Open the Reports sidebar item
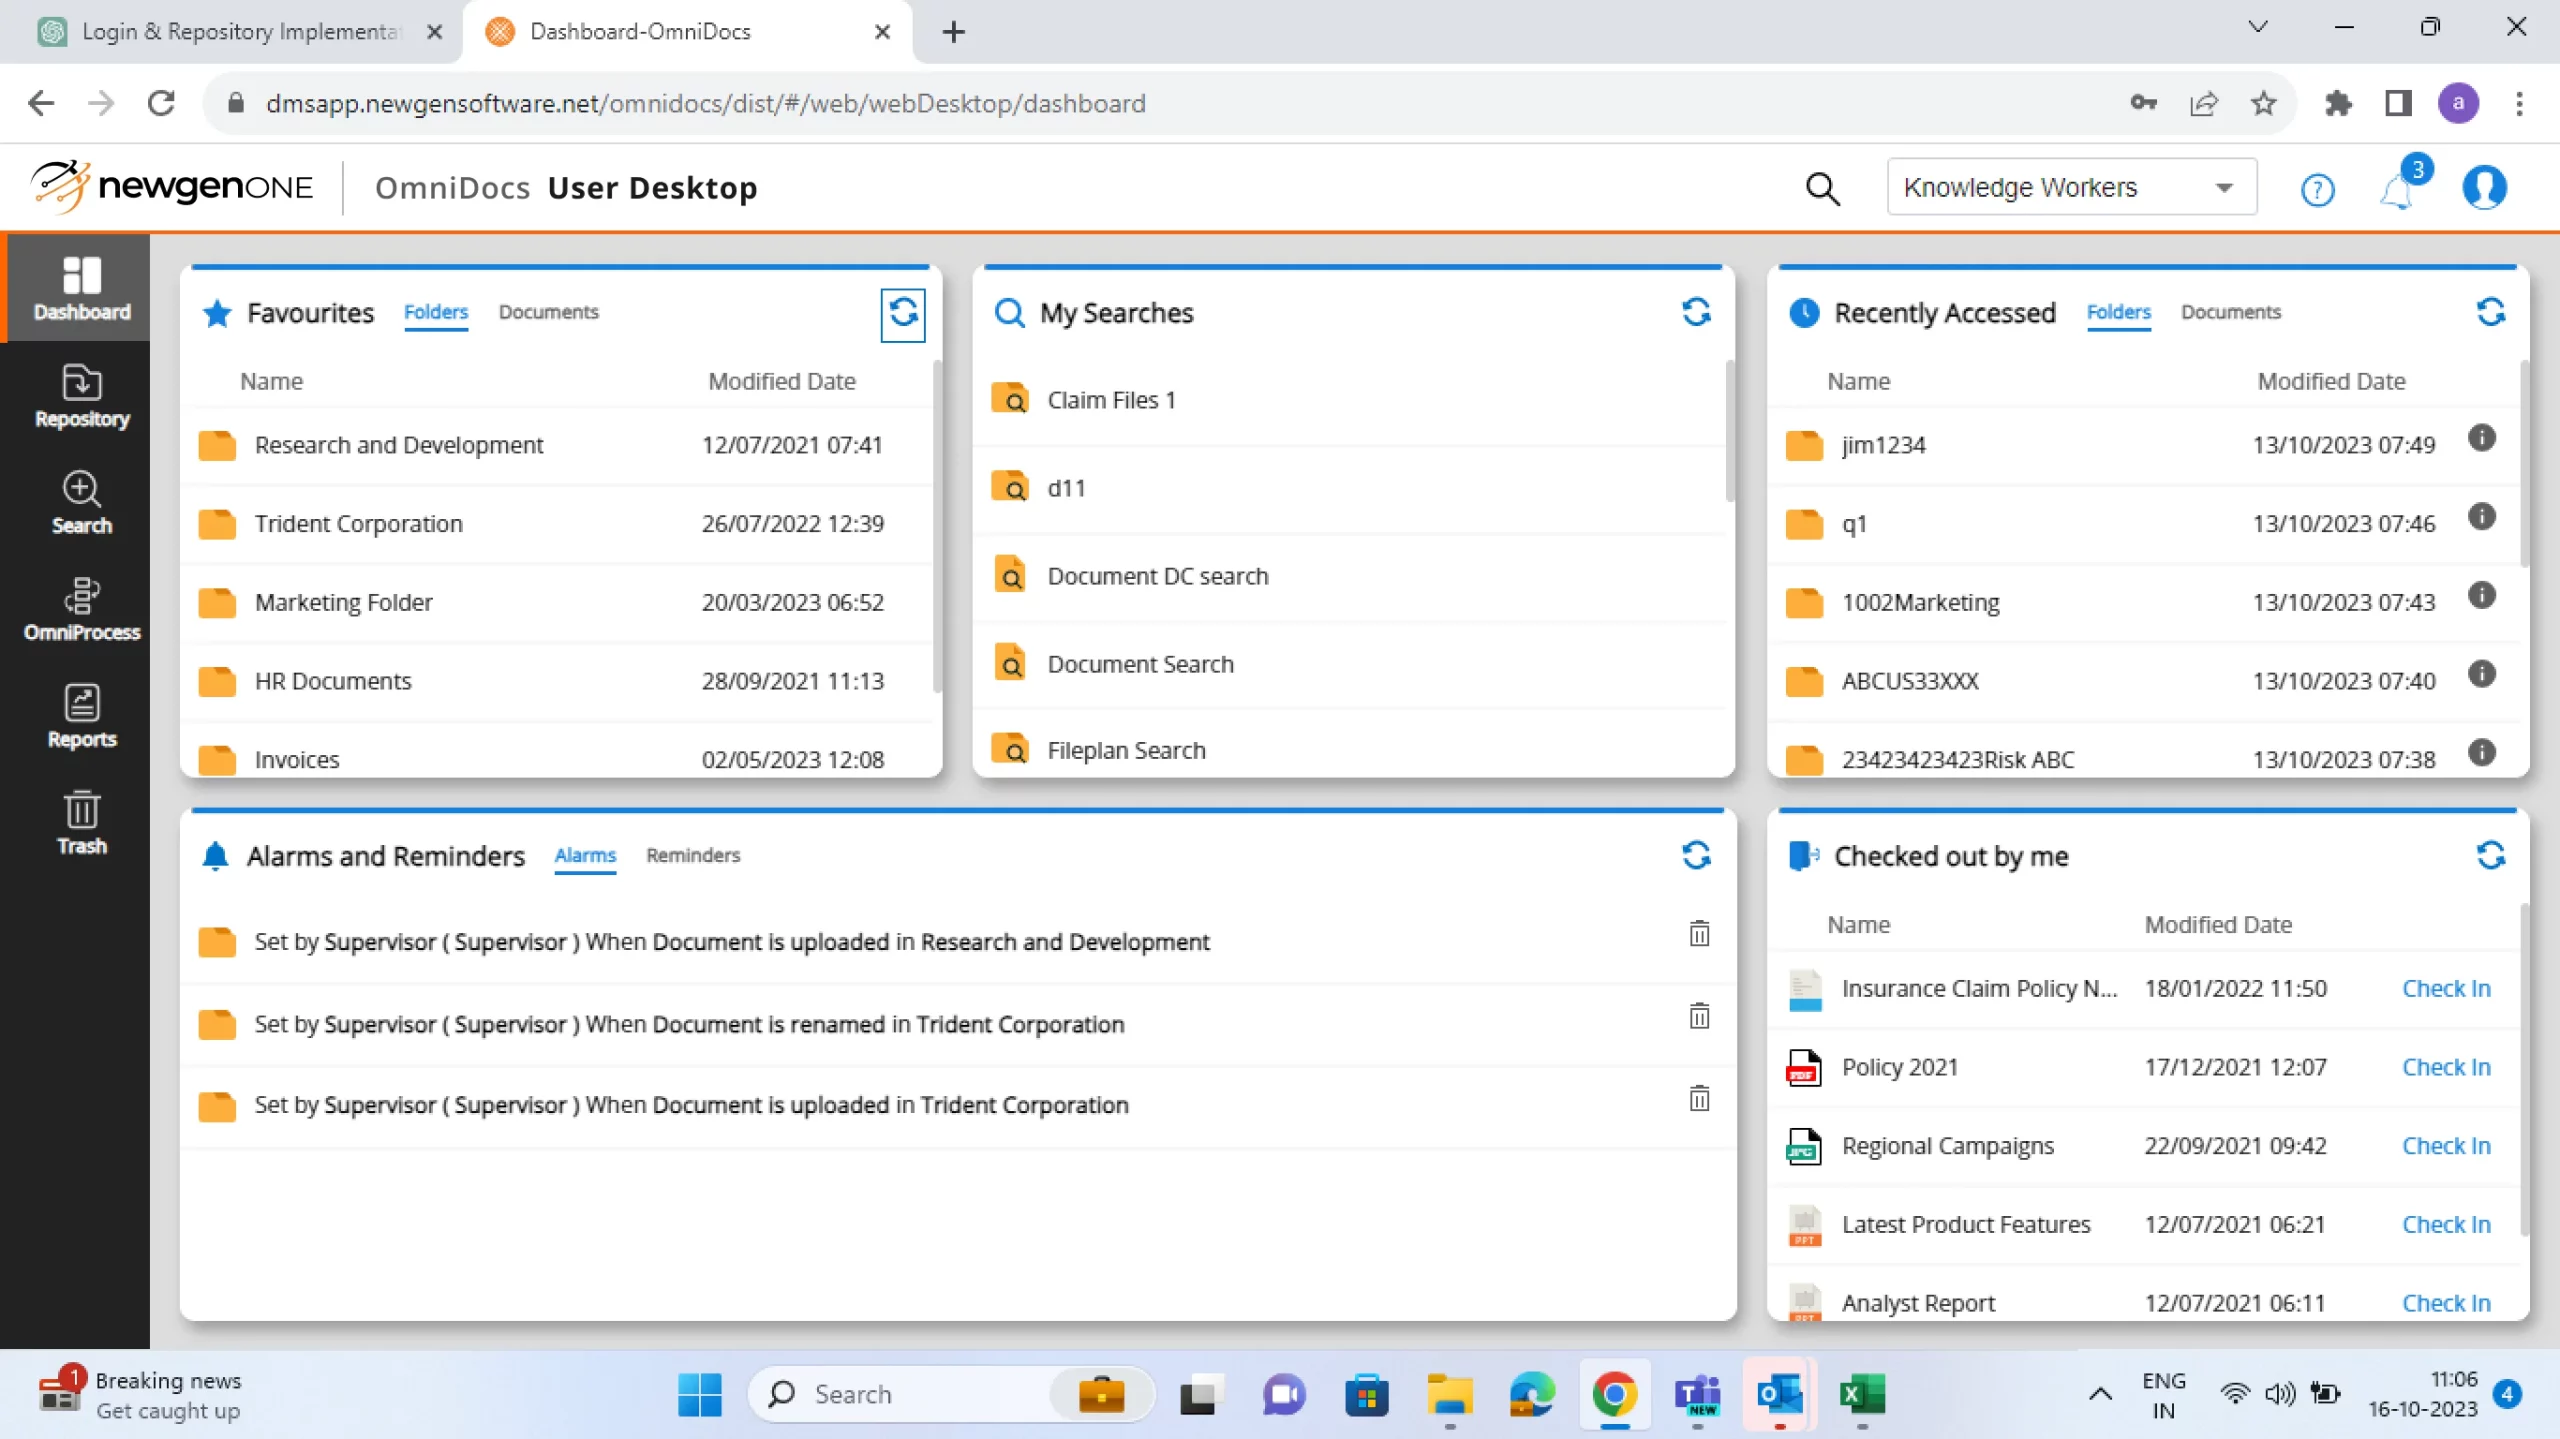Image resolution: width=2560 pixels, height=1439 pixels. click(x=81, y=716)
